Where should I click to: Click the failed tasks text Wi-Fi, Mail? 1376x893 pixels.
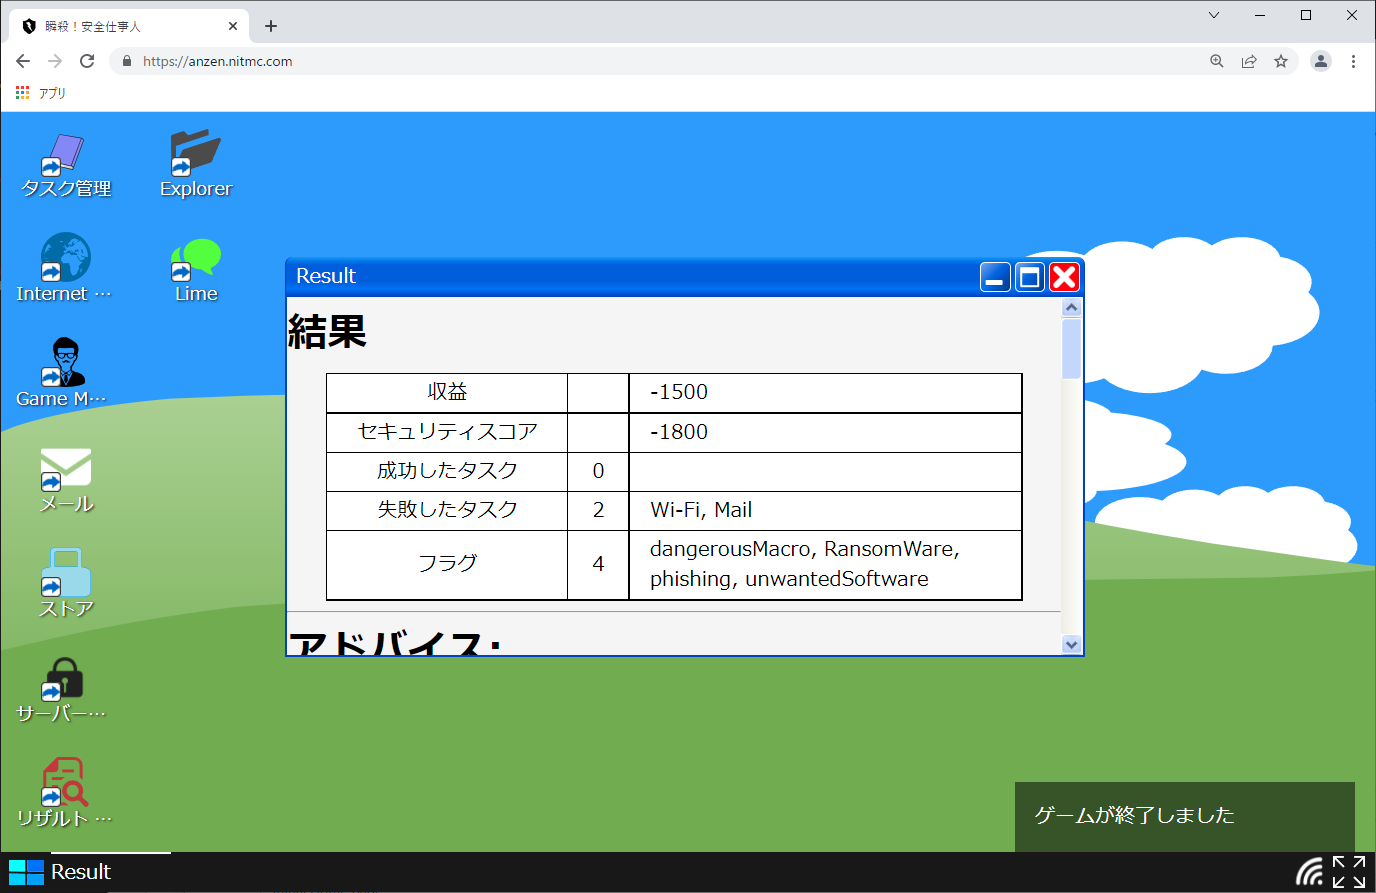pyautogui.click(x=701, y=510)
